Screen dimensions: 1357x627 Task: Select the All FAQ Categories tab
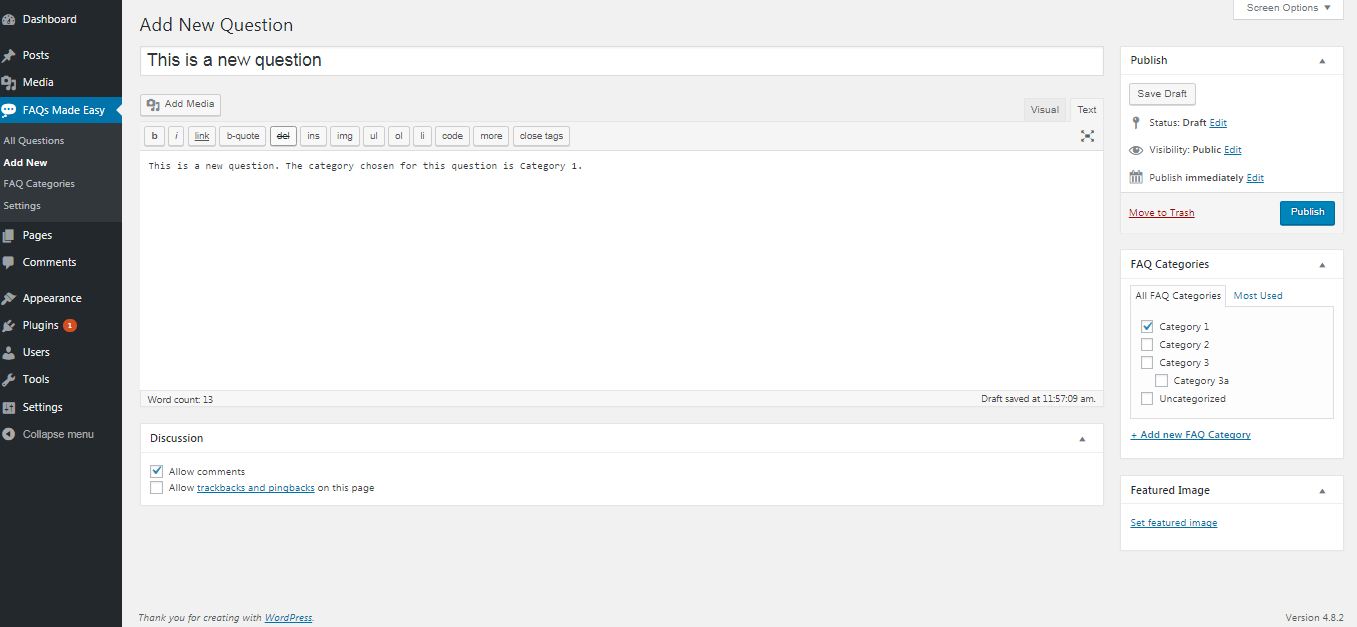pos(1178,296)
